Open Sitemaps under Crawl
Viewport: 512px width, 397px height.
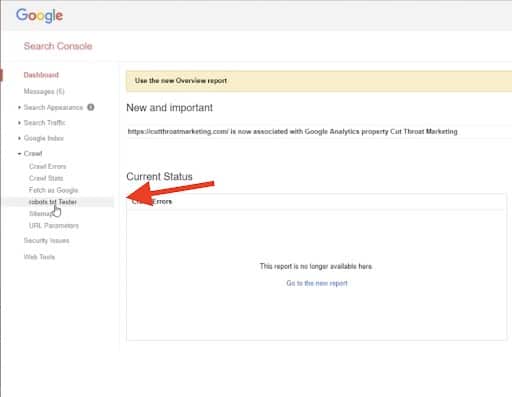click(41, 214)
